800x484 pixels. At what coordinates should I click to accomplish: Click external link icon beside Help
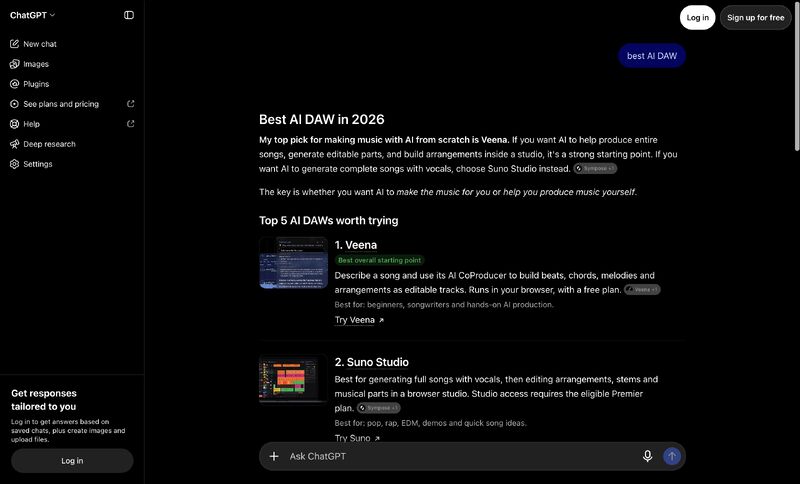click(x=131, y=123)
